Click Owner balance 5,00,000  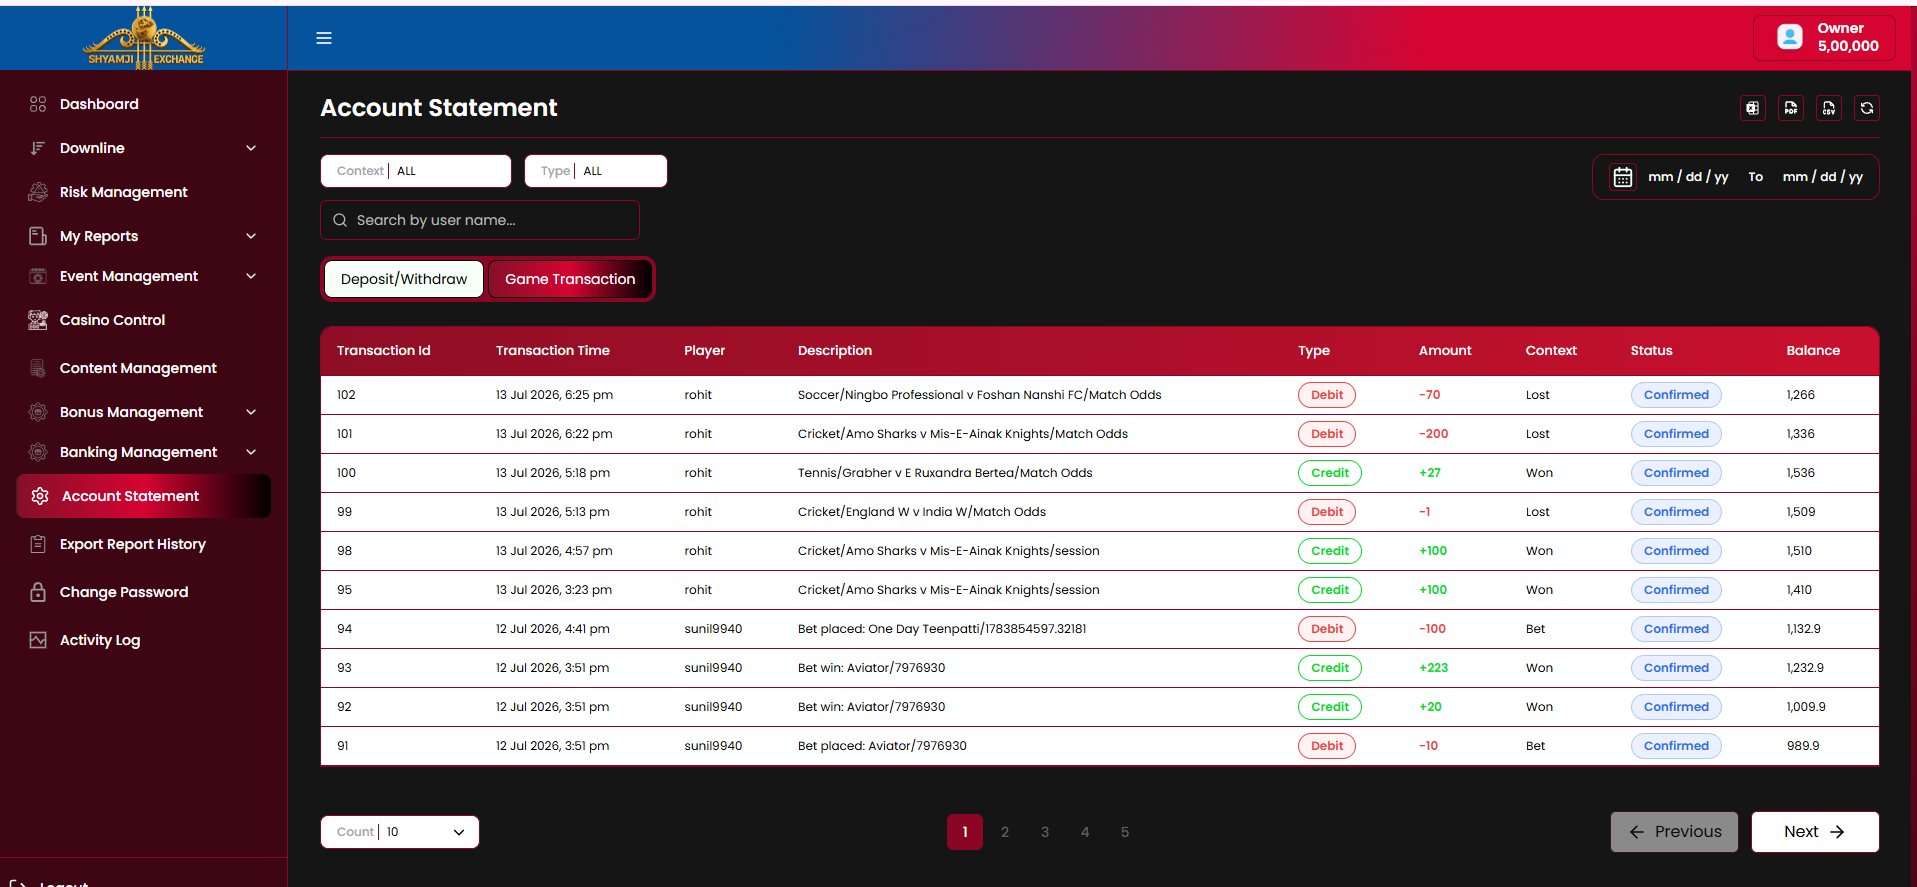point(1848,46)
